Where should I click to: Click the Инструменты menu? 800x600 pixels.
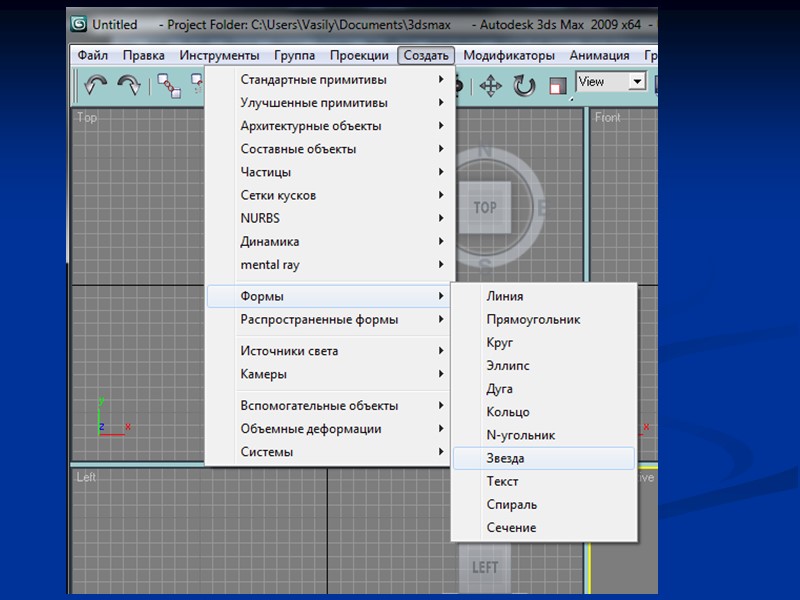[219, 56]
